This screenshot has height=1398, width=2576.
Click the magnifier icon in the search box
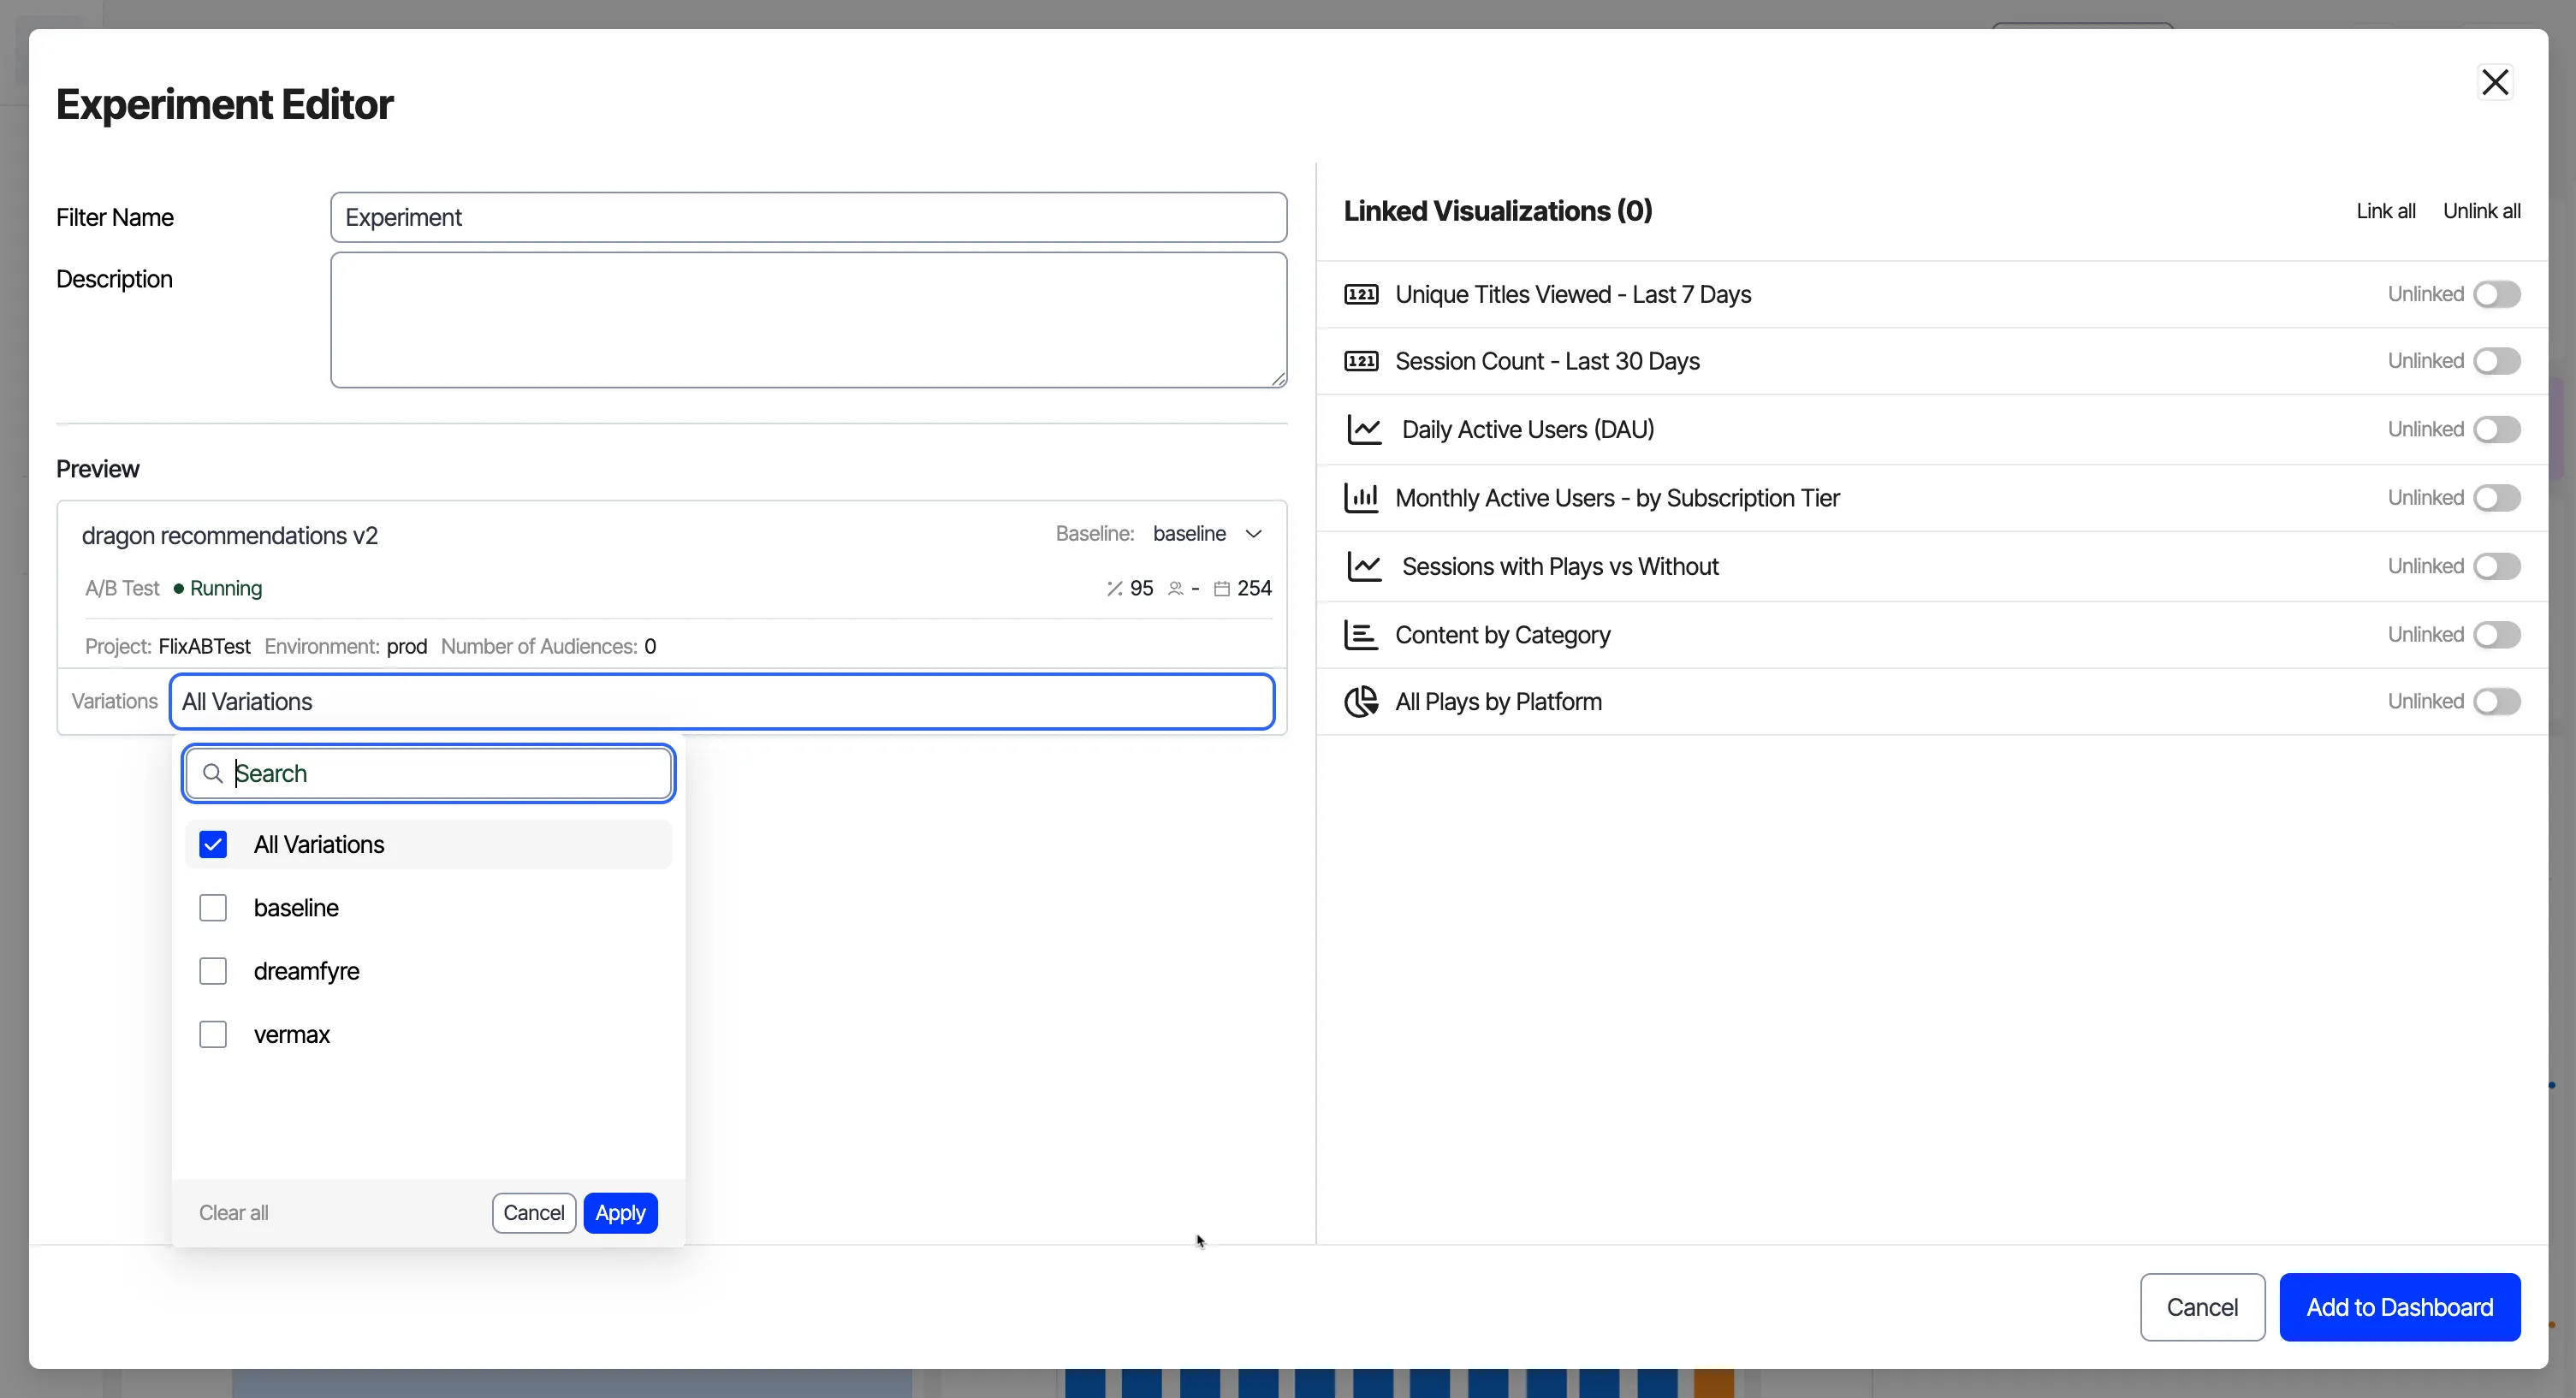(x=212, y=773)
